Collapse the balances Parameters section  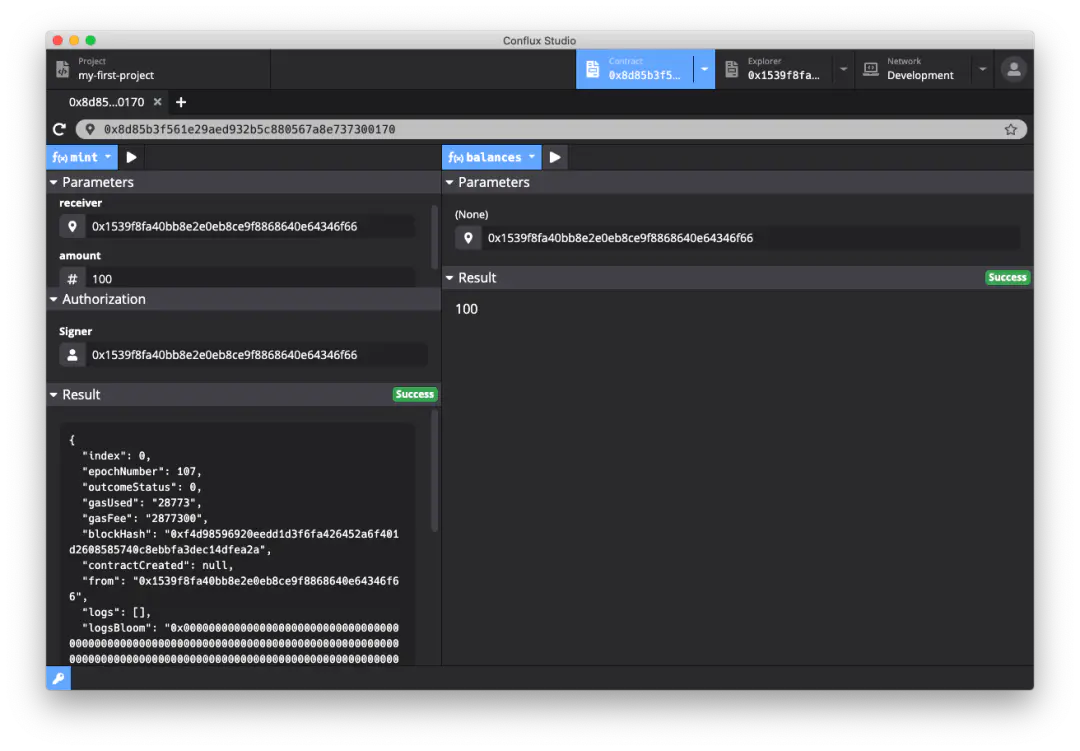pyautogui.click(x=738, y=182)
